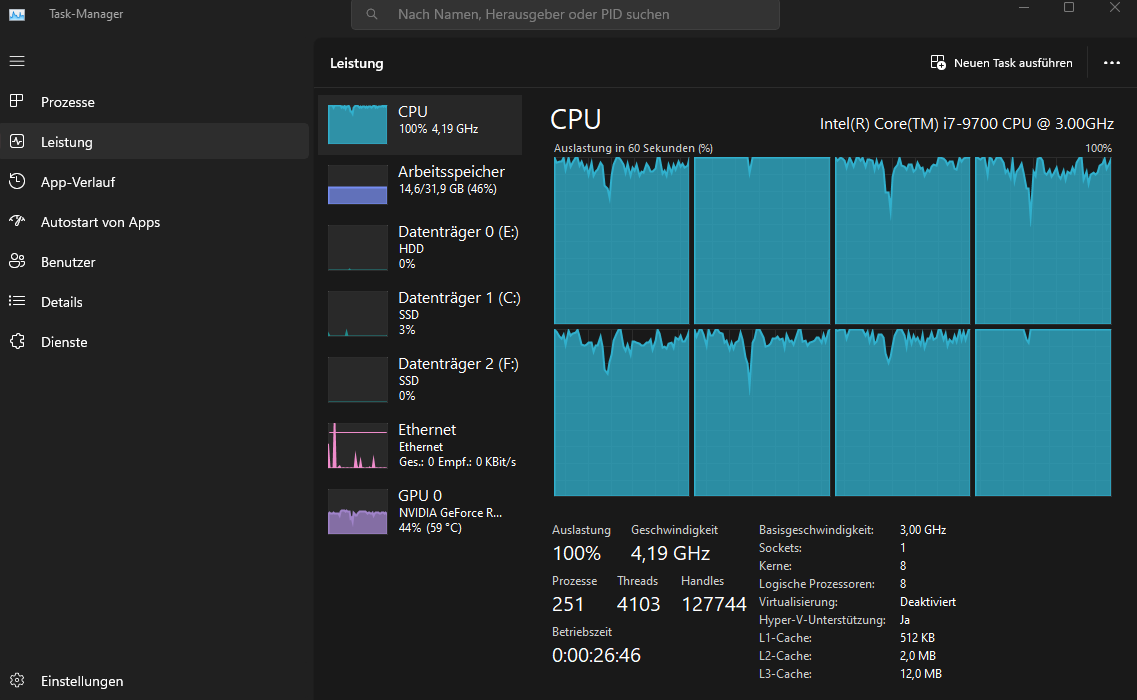Click the Task-Manager app icon in title bar

pyautogui.click(x=17, y=14)
